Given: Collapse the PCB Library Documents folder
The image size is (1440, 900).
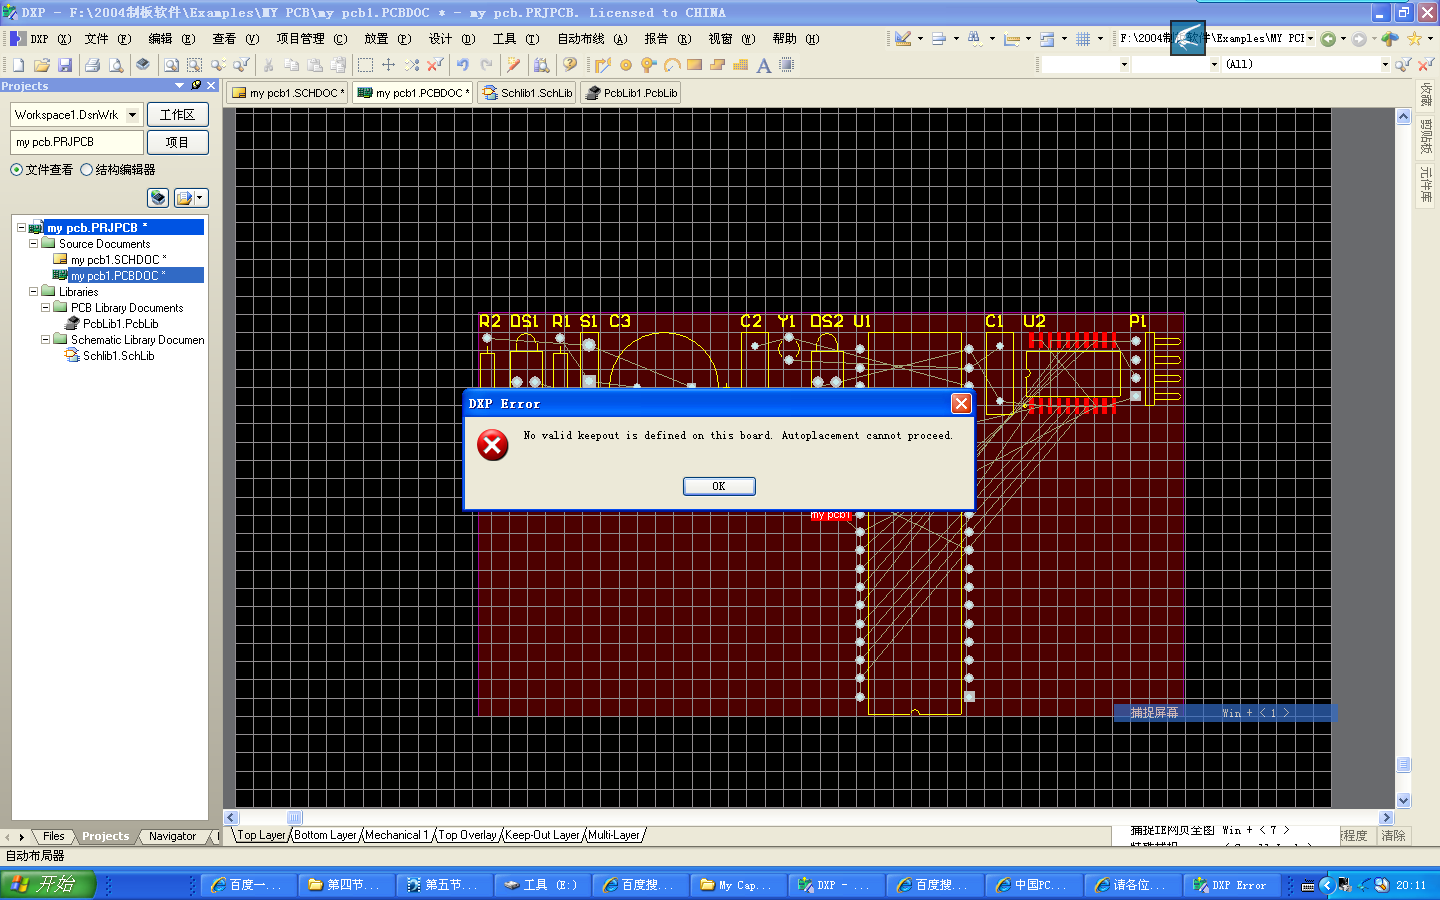Looking at the screenshot, I should (x=45, y=308).
